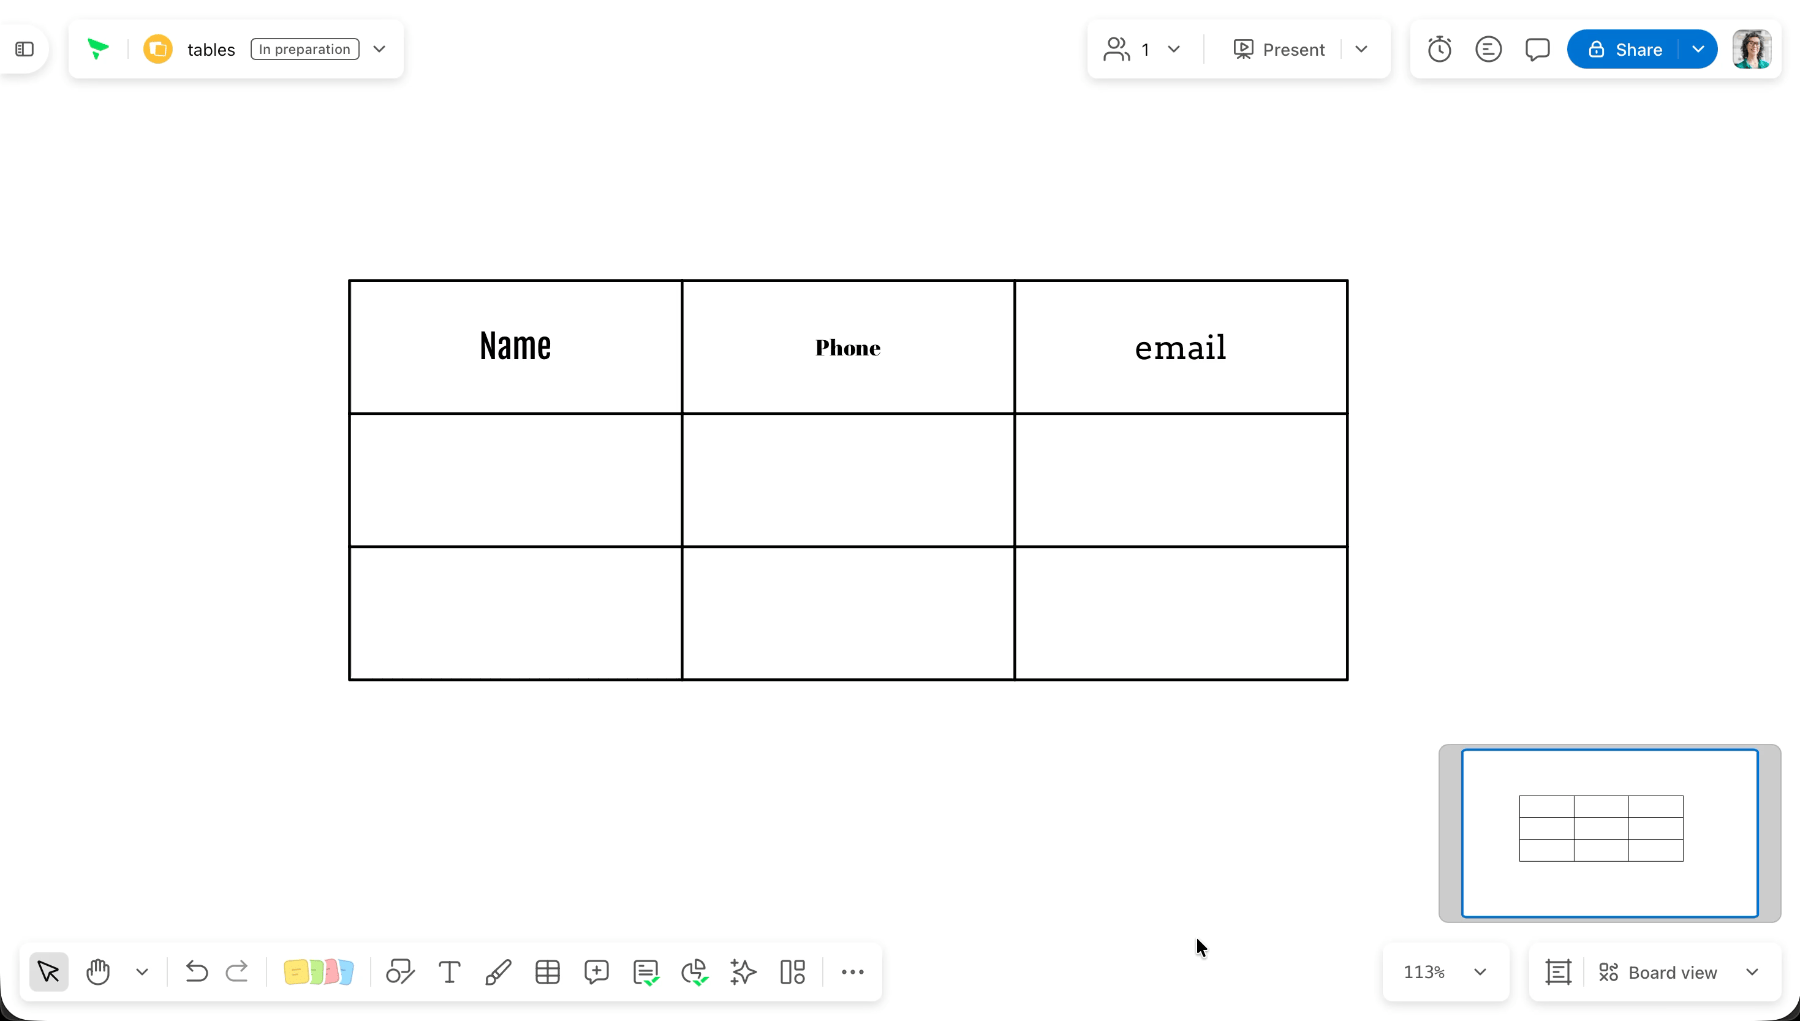This screenshot has width=1800, height=1021.
Task: Select the shapes tool
Action: click(401, 972)
